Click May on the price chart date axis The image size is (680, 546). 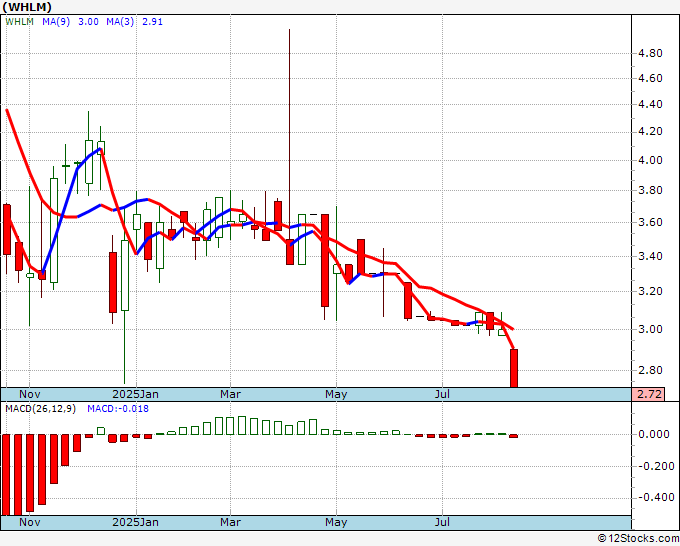pyautogui.click(x=336, y=394)
